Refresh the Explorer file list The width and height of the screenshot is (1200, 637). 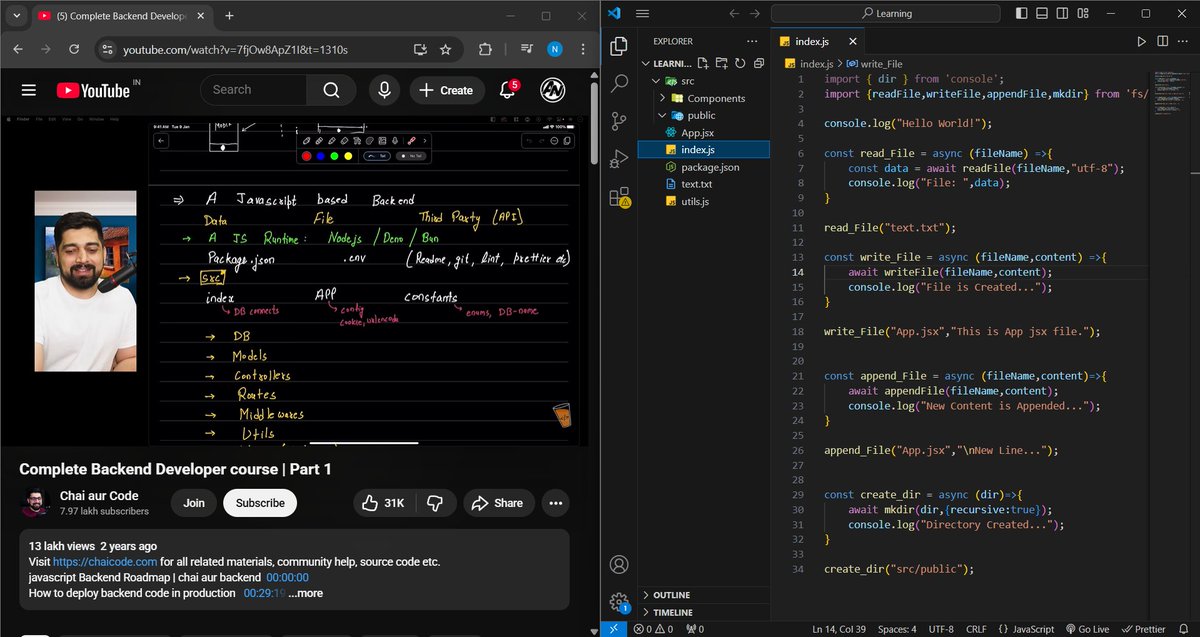(x=740, y=62)
